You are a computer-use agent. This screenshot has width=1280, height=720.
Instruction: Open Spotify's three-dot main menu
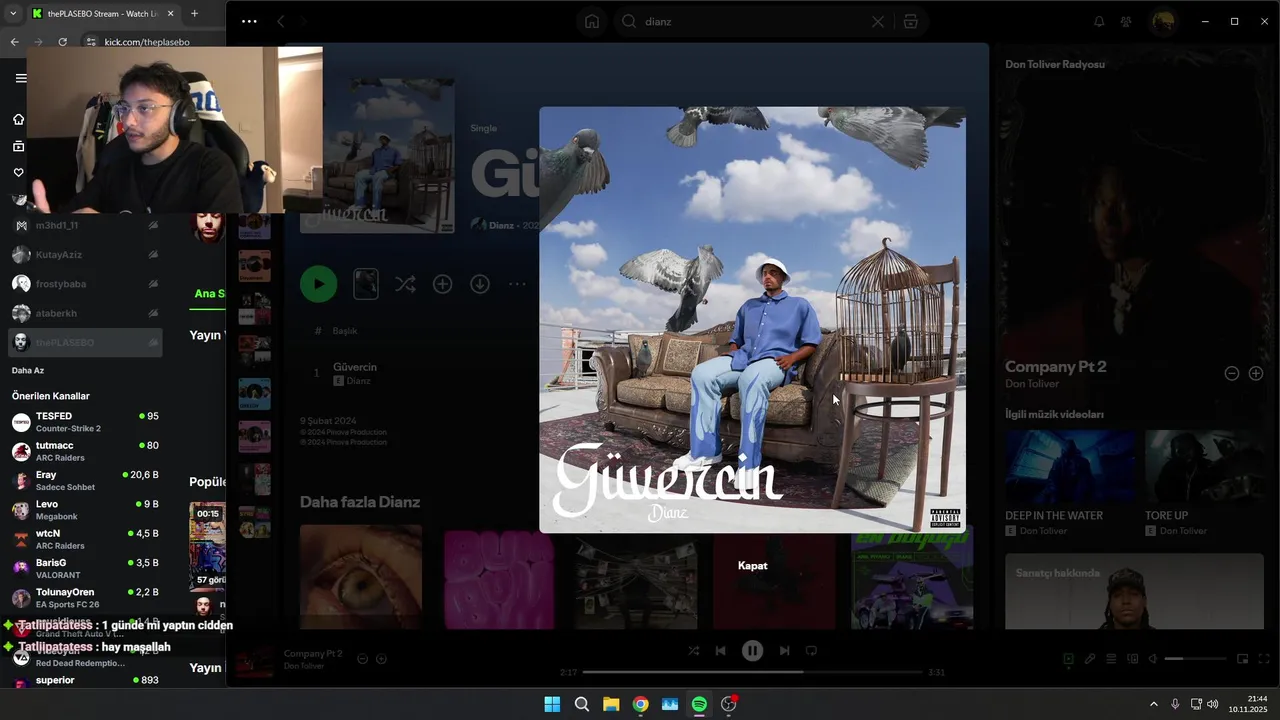[249, 21]
